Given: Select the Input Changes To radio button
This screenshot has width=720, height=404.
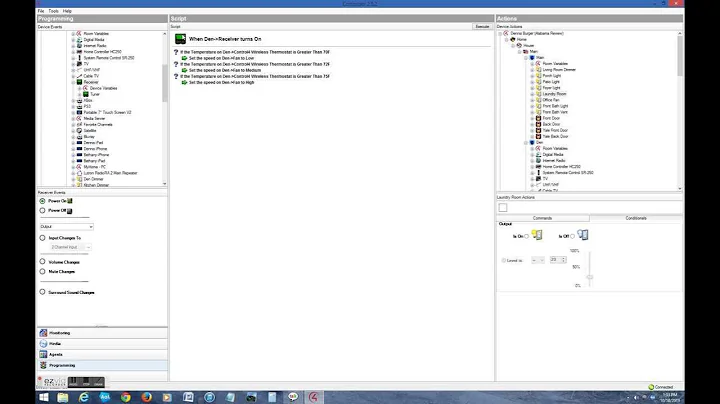Looking at the screenshot, I should click(x=42, y=238).
